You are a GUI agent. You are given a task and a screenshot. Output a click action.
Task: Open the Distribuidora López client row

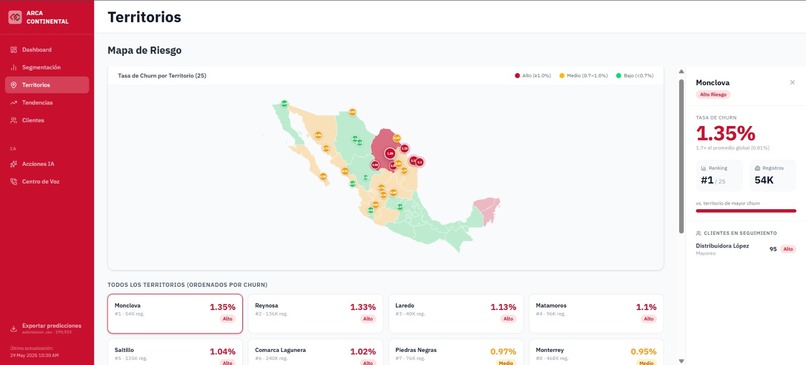pos(746,249)
